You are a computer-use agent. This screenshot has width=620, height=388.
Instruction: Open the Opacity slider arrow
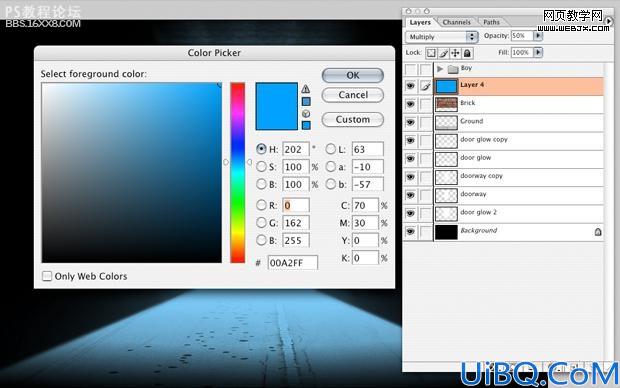(537, 36)
